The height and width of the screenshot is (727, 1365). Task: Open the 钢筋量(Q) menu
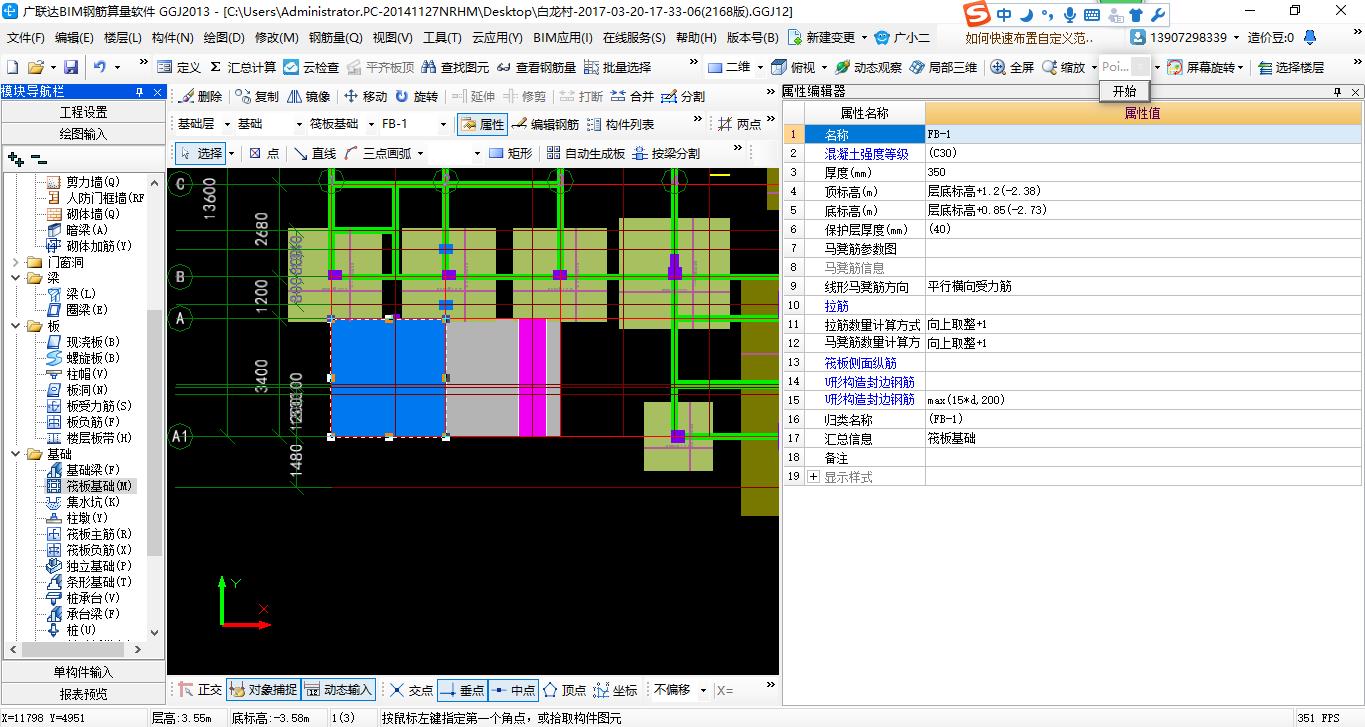click(335, 38)
